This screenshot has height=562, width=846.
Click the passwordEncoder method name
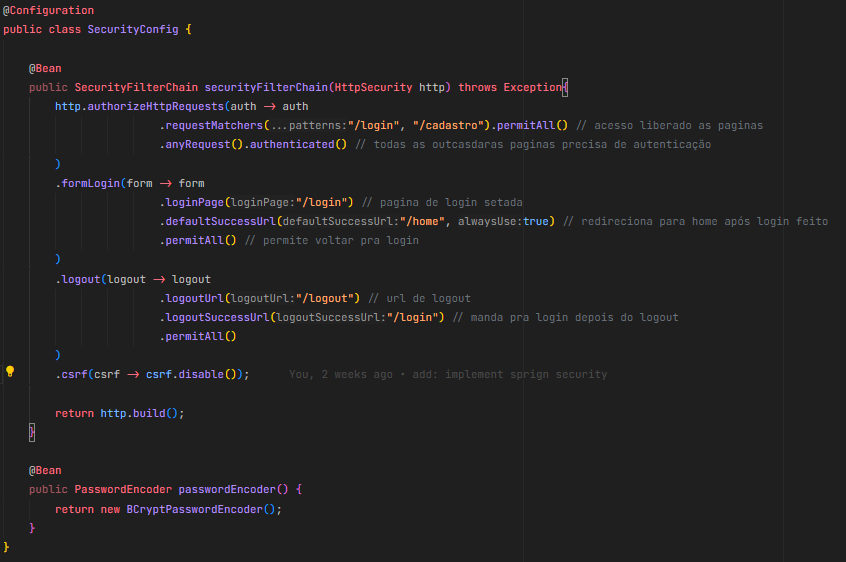pos(226,489)
